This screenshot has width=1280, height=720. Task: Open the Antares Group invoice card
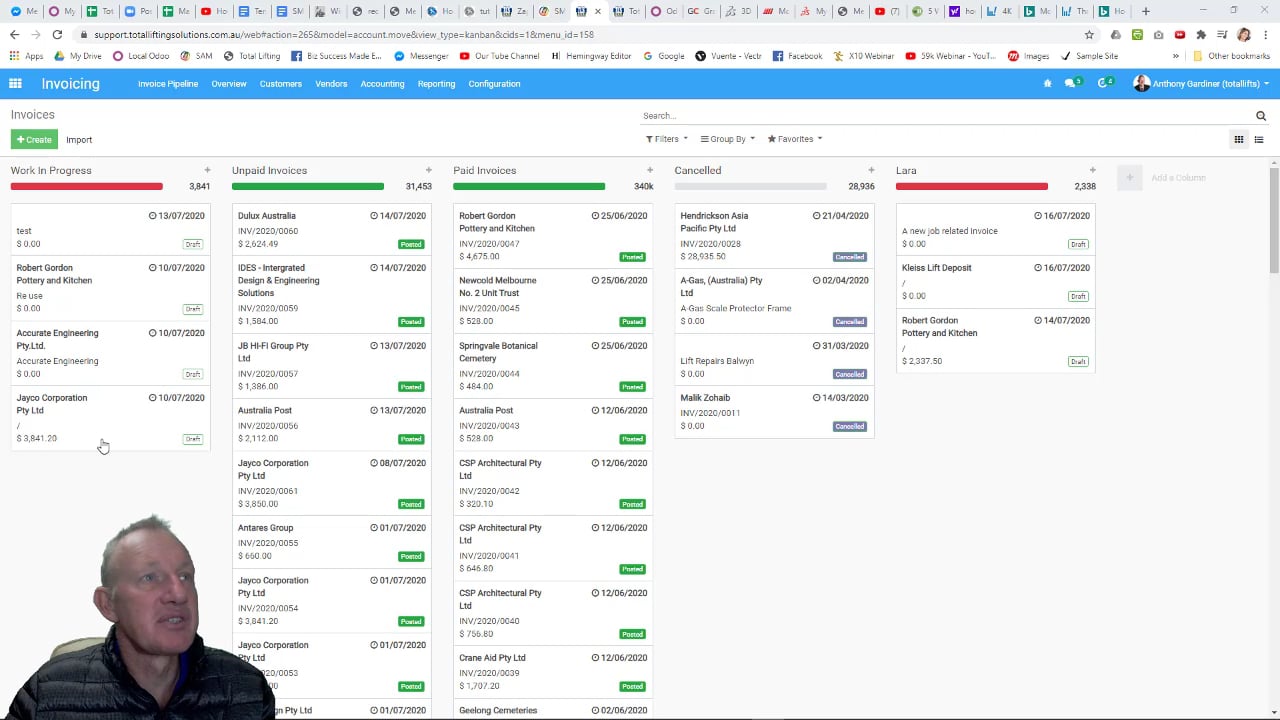click(332, 542)
